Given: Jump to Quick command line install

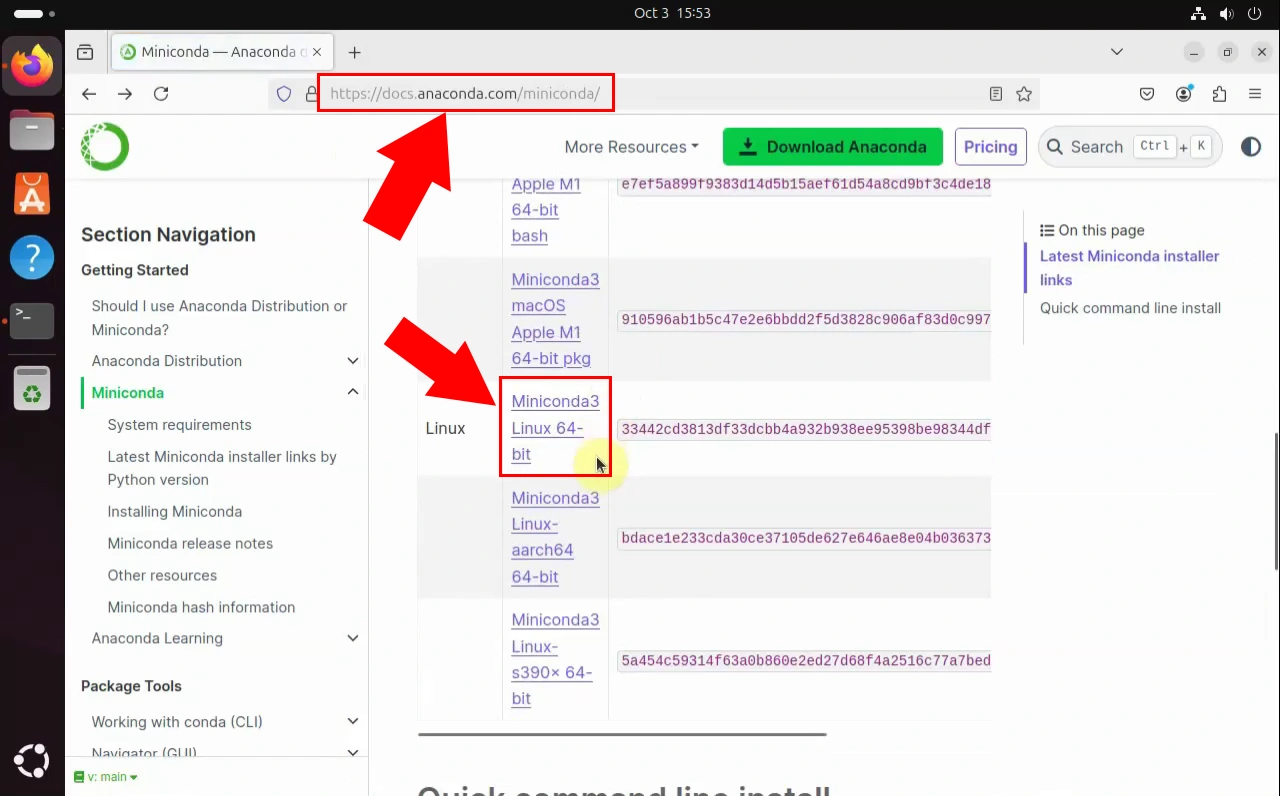Looking at the screenshot, I should (x=1130, y=308).
